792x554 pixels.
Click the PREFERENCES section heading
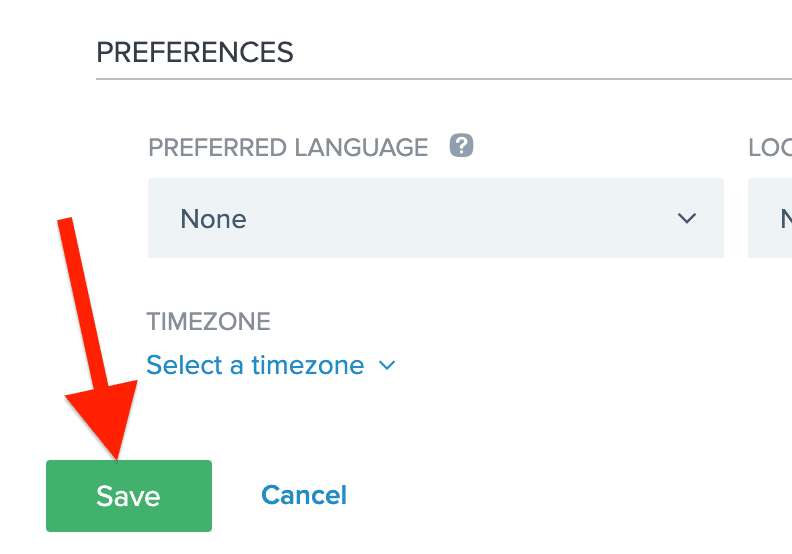click(x=195, y=53)
